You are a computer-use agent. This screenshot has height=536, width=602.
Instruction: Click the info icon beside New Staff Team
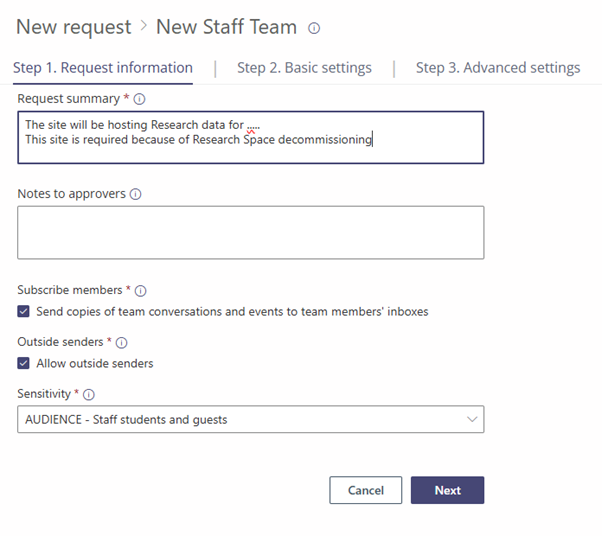point(314,28)
